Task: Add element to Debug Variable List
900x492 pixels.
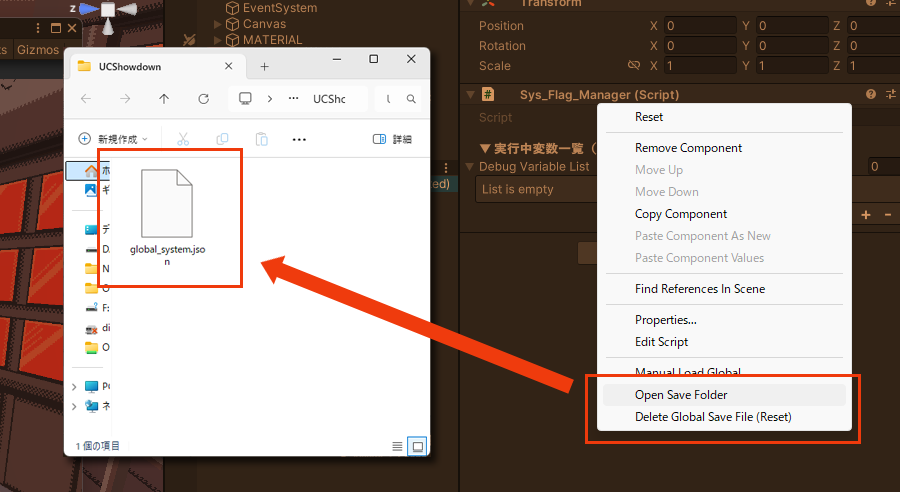Action: click(866, 215)
